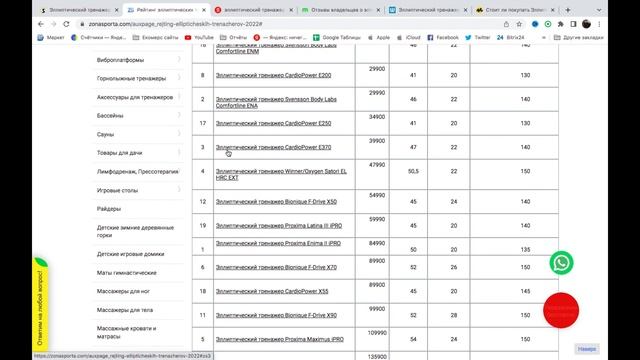The height and width of the screenshot is (360, 640).
Task: Click the Наверх back-to-top button
Action: point(587,349)
